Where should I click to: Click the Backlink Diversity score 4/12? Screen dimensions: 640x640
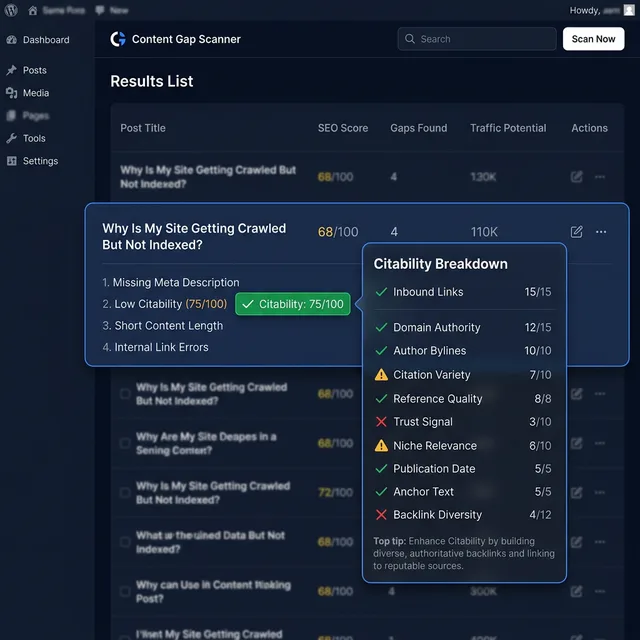point(540,515)
